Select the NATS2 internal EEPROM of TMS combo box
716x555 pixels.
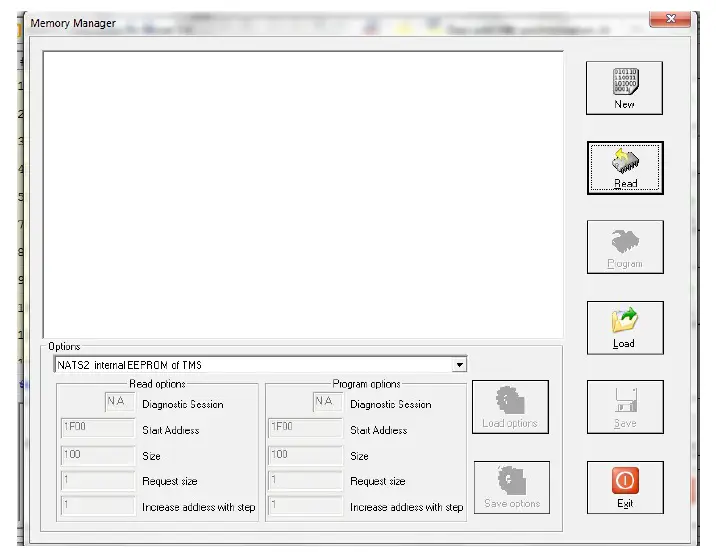(260, 365)
